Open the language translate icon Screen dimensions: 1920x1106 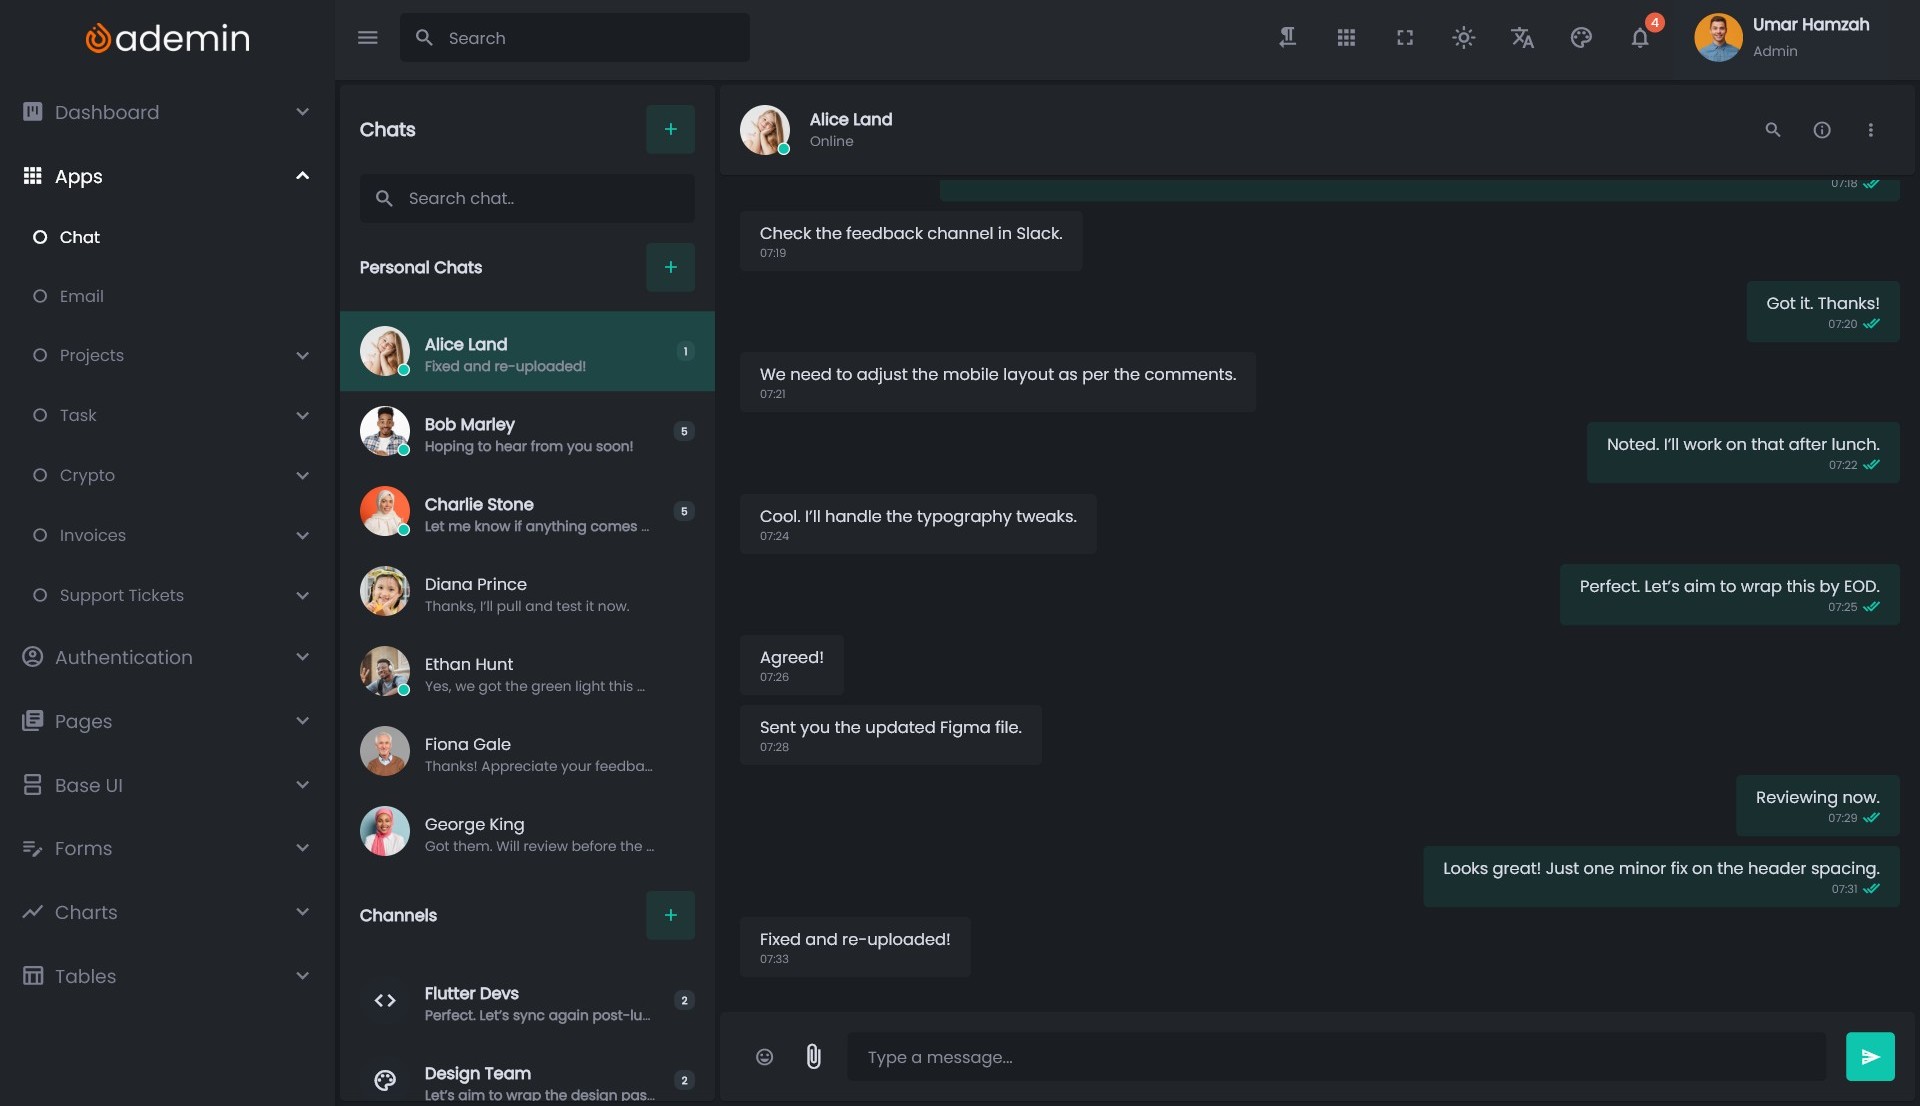click(x=1522, y=38)
